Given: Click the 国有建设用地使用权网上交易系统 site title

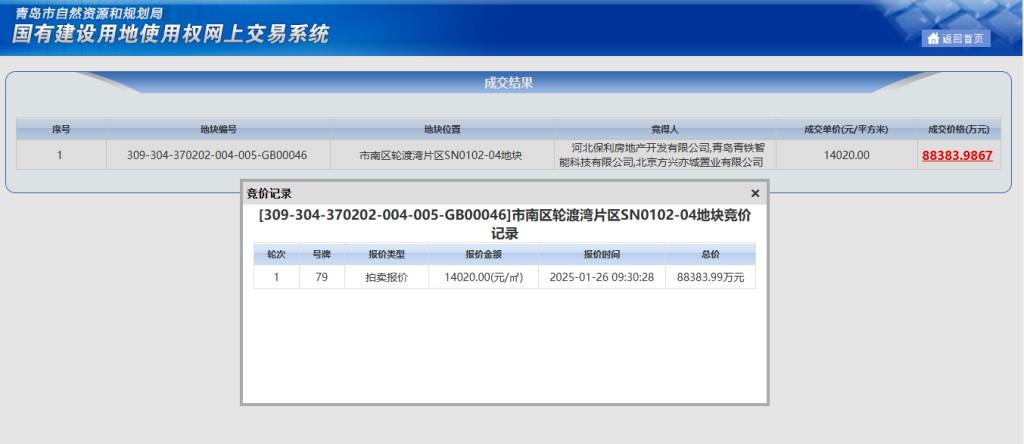Looking at the screenshot, I should click(x=170, y=34).
